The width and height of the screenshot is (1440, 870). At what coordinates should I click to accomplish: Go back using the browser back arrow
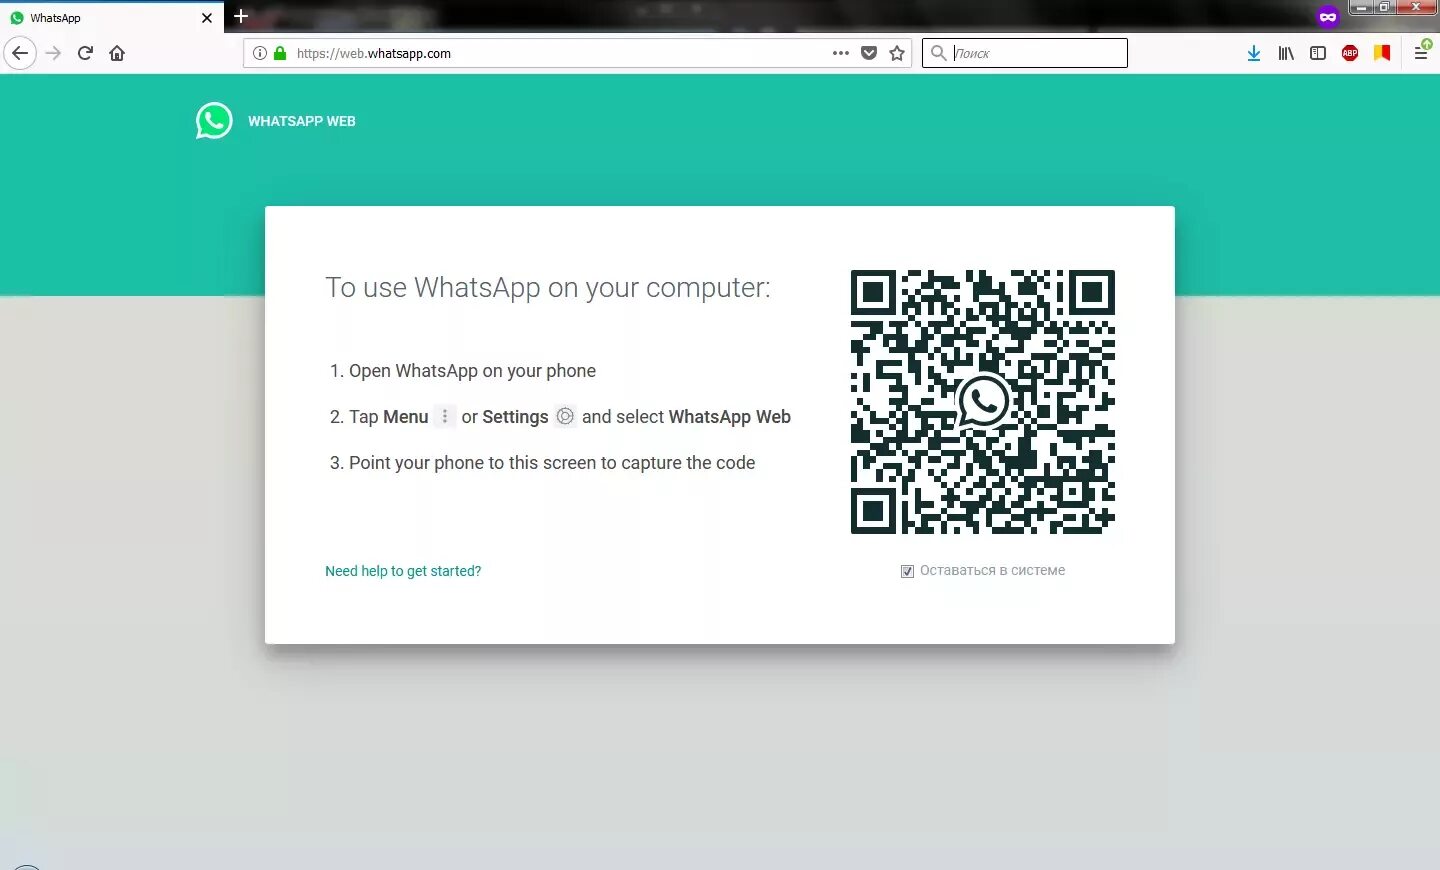click(20, 53)
